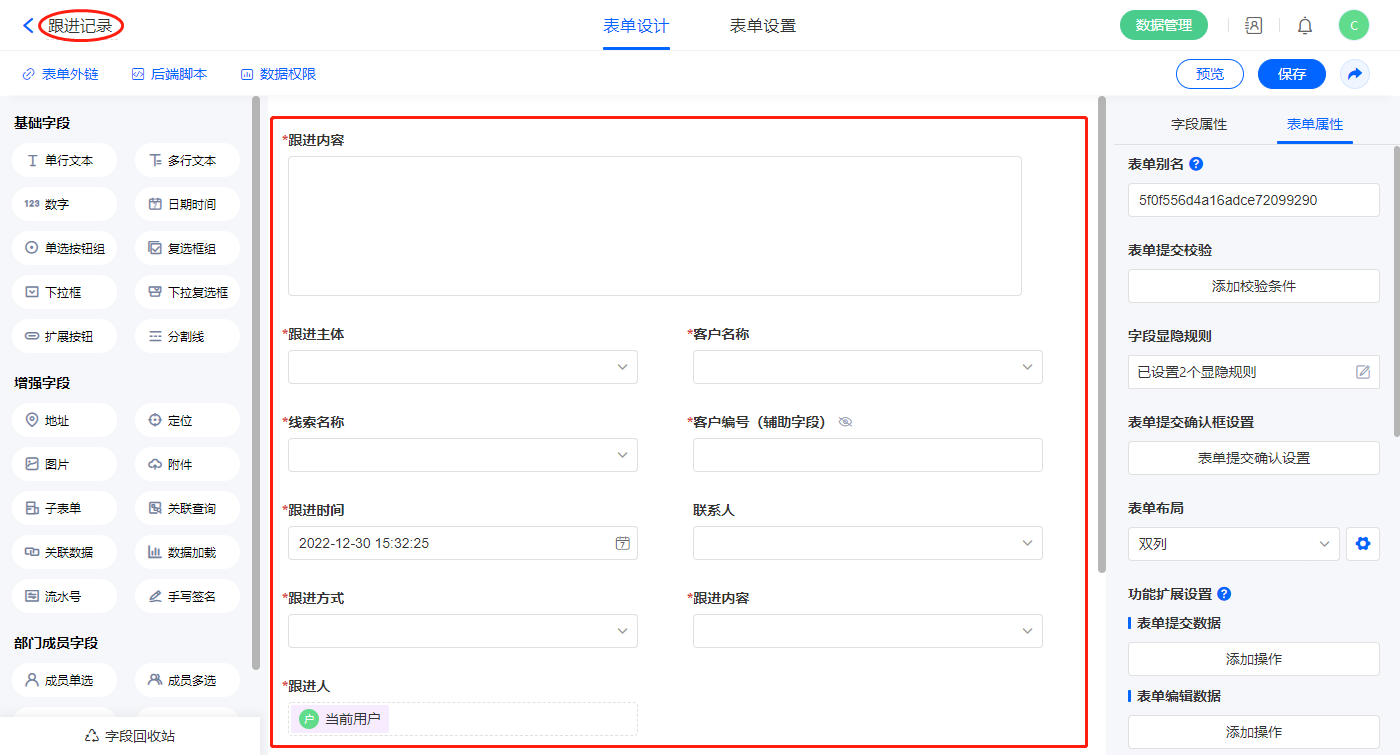1400x755 pixels.
Task: Click the 表单别名 input field
Action: point(1253,200)
